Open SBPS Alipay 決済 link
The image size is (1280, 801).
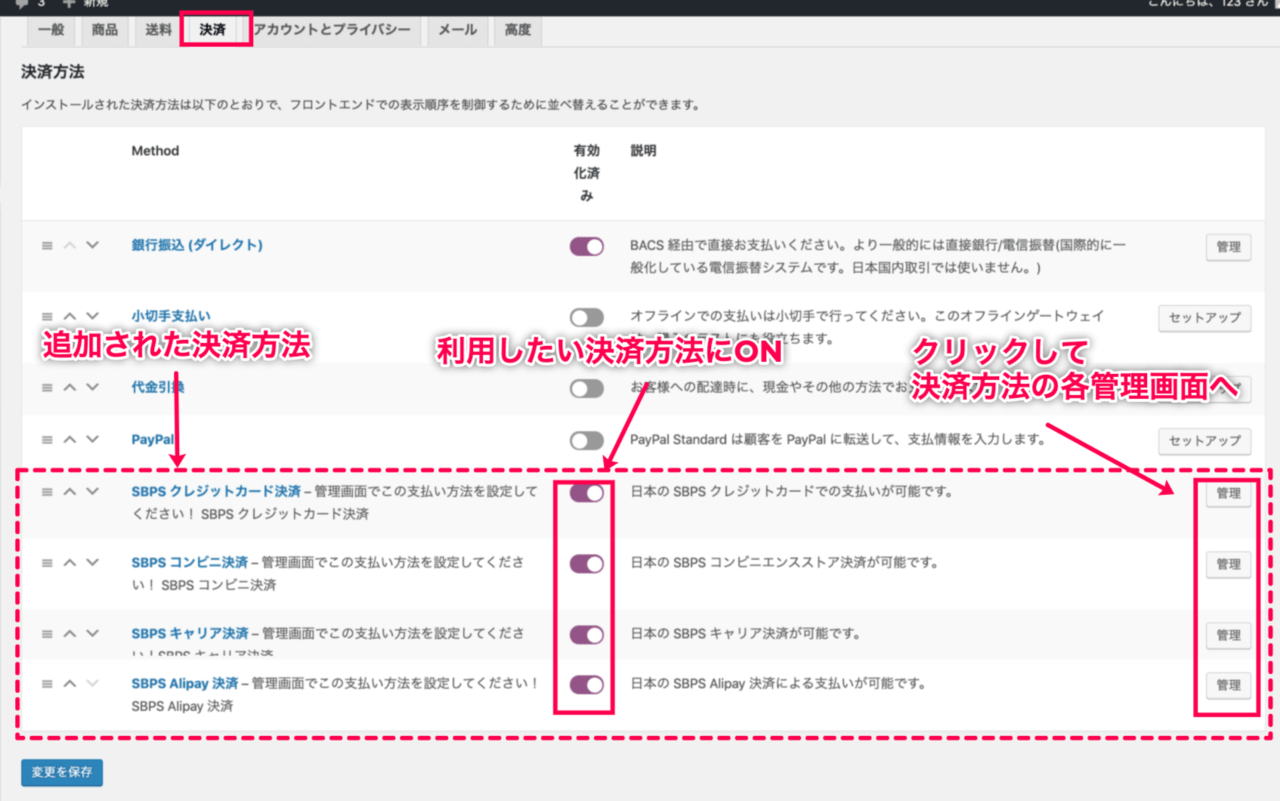point(185,684)
